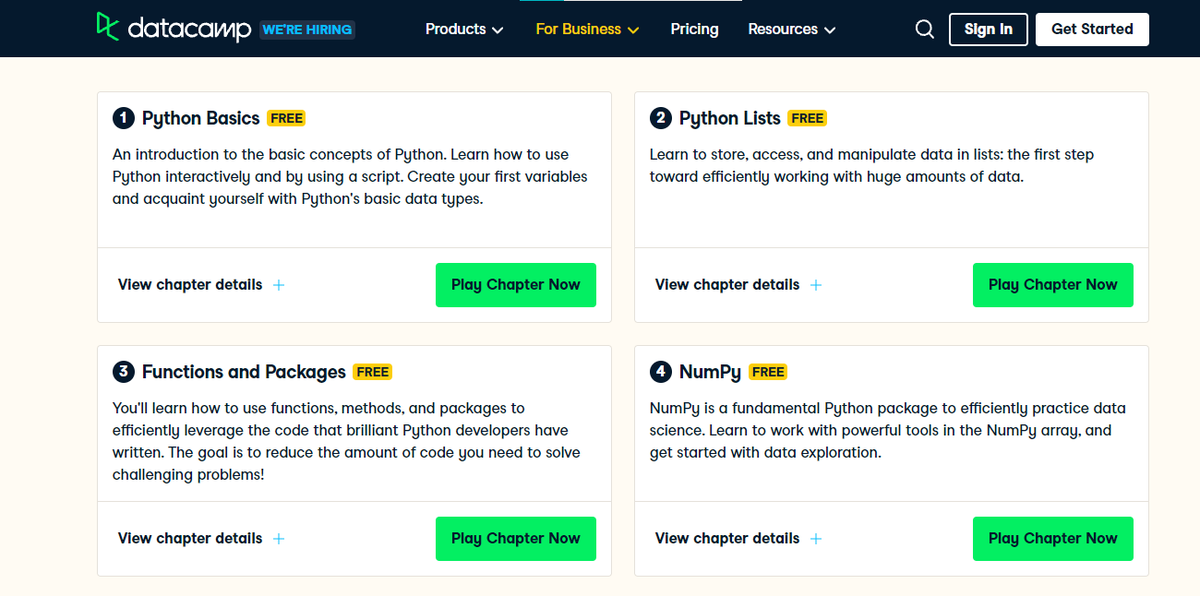Click FREE tag beside Python Basics
This screenshot has height=596, width=1200.
click(x=286, y=118)
